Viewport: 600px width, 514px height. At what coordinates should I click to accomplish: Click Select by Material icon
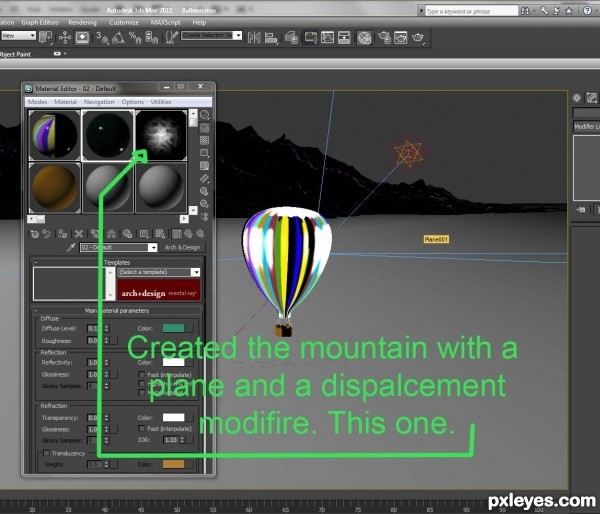[205, 204]
